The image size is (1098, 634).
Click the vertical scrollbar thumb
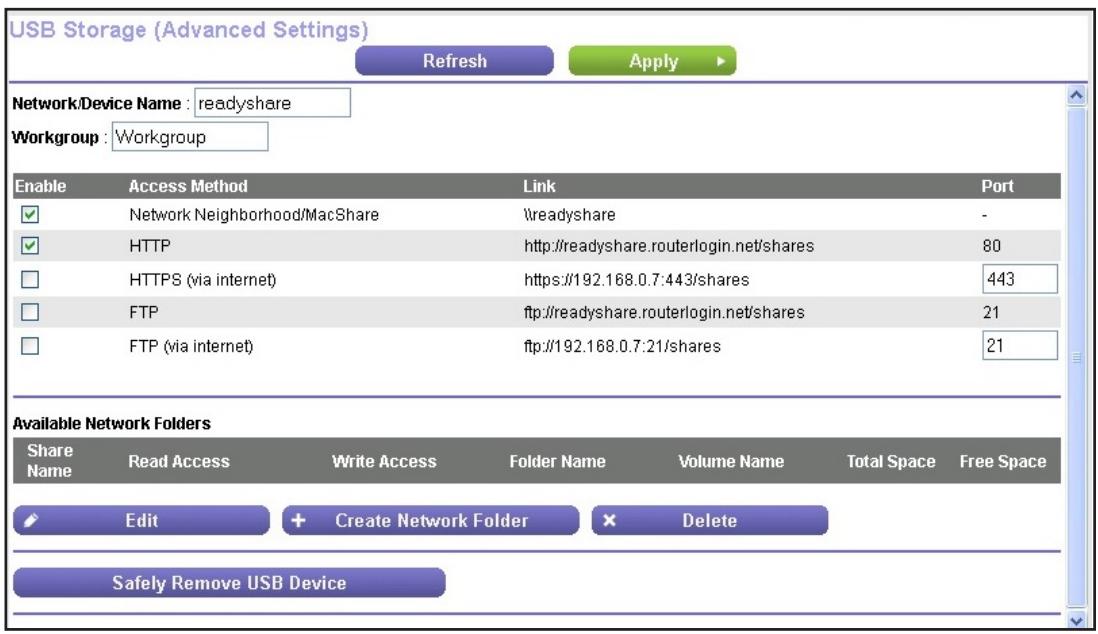point(1076,357)
